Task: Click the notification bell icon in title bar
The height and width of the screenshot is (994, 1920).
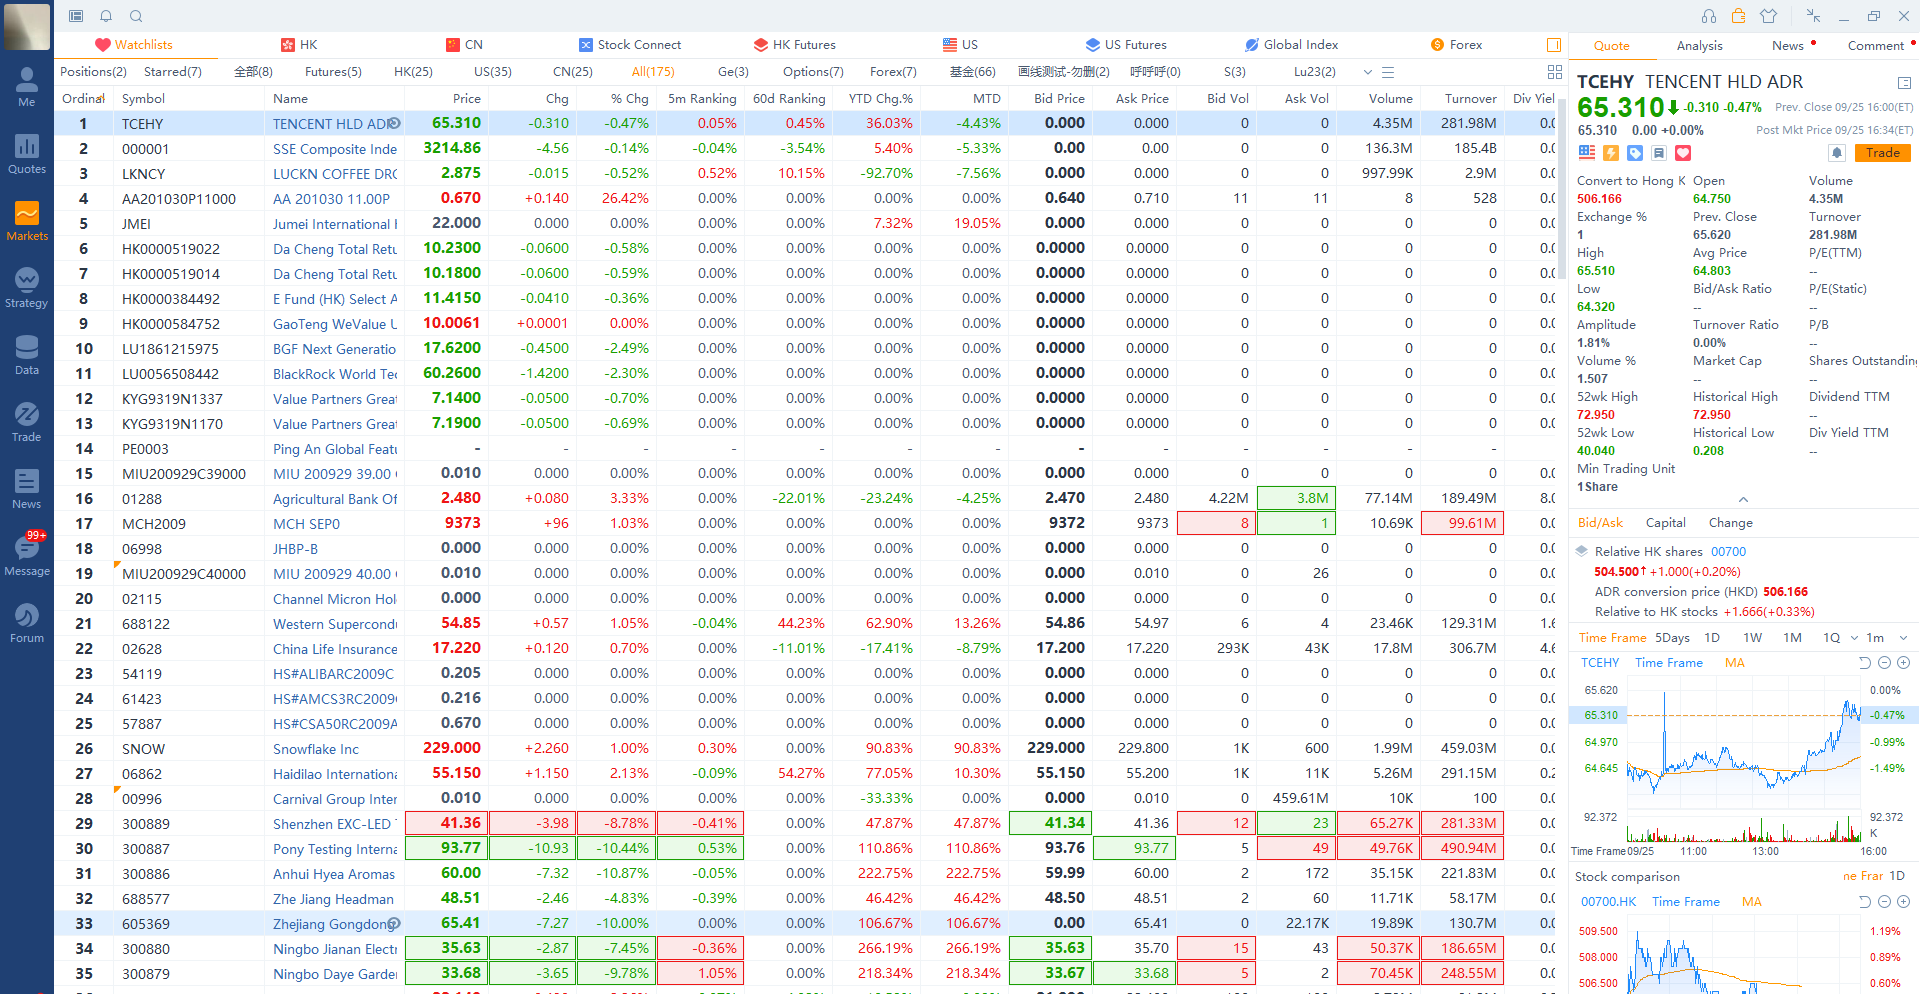Action: tap(106, 16)
